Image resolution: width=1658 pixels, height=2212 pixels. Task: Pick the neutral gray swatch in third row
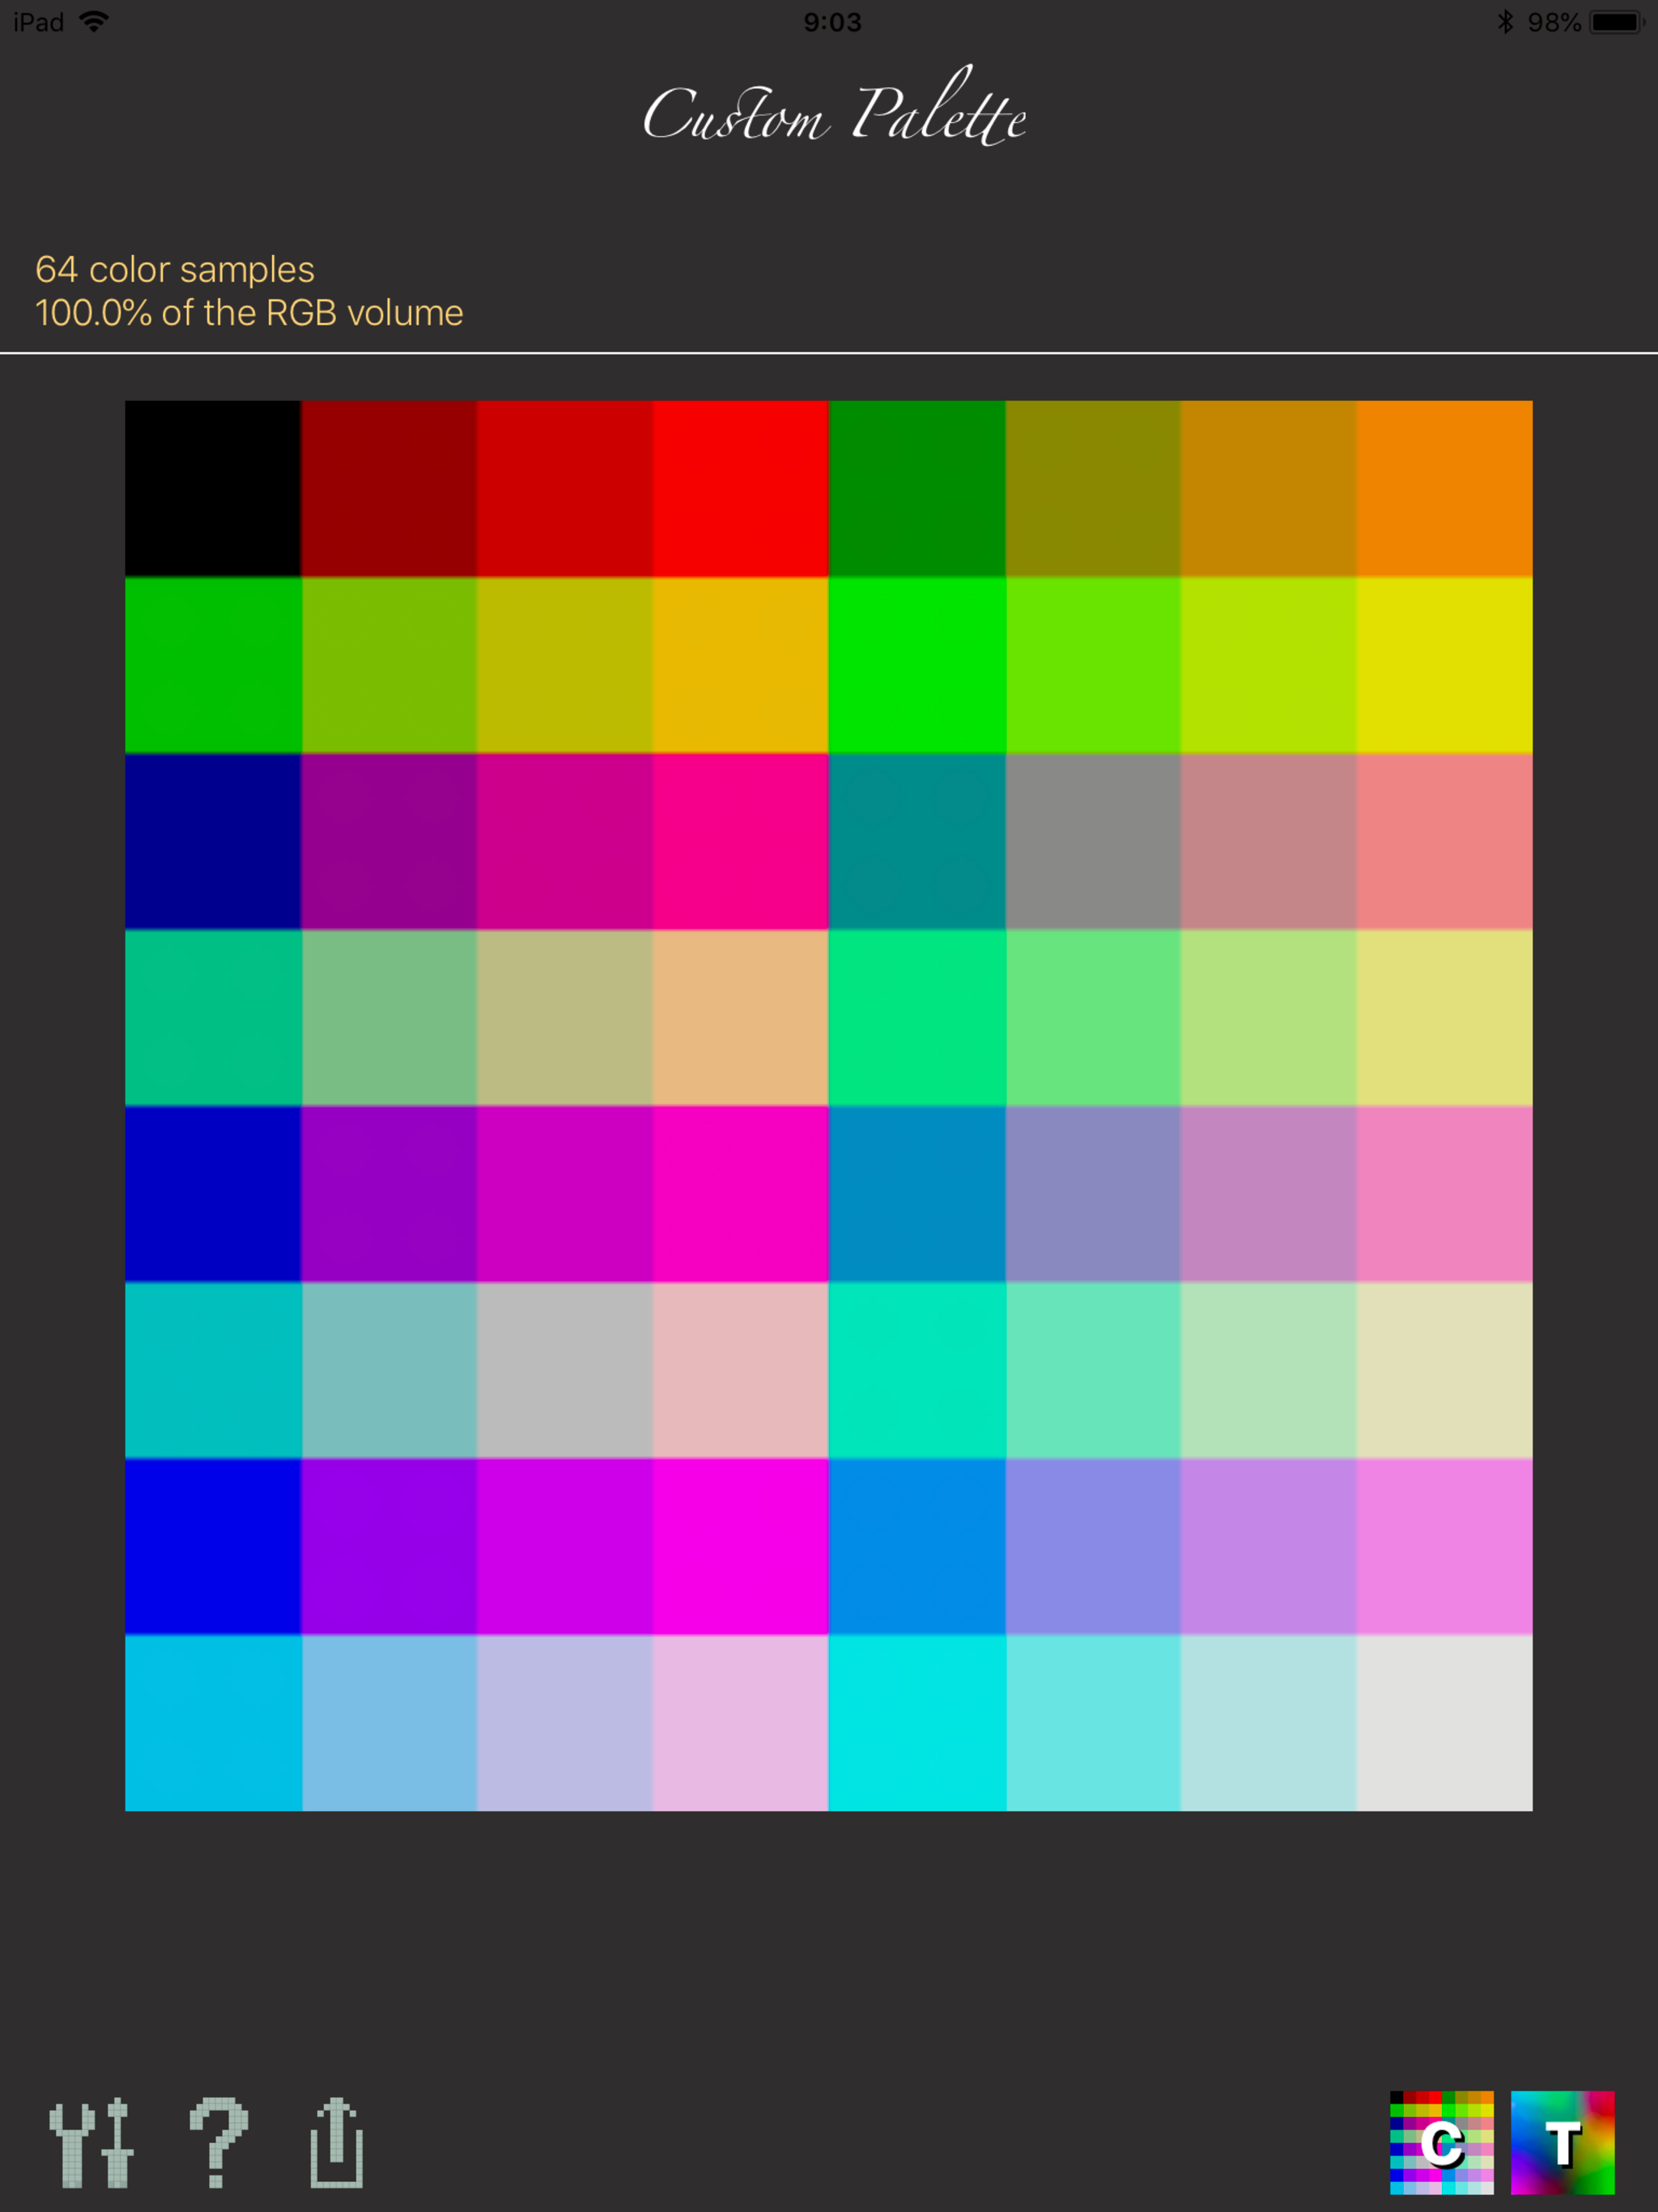[x=1092, y=841]
